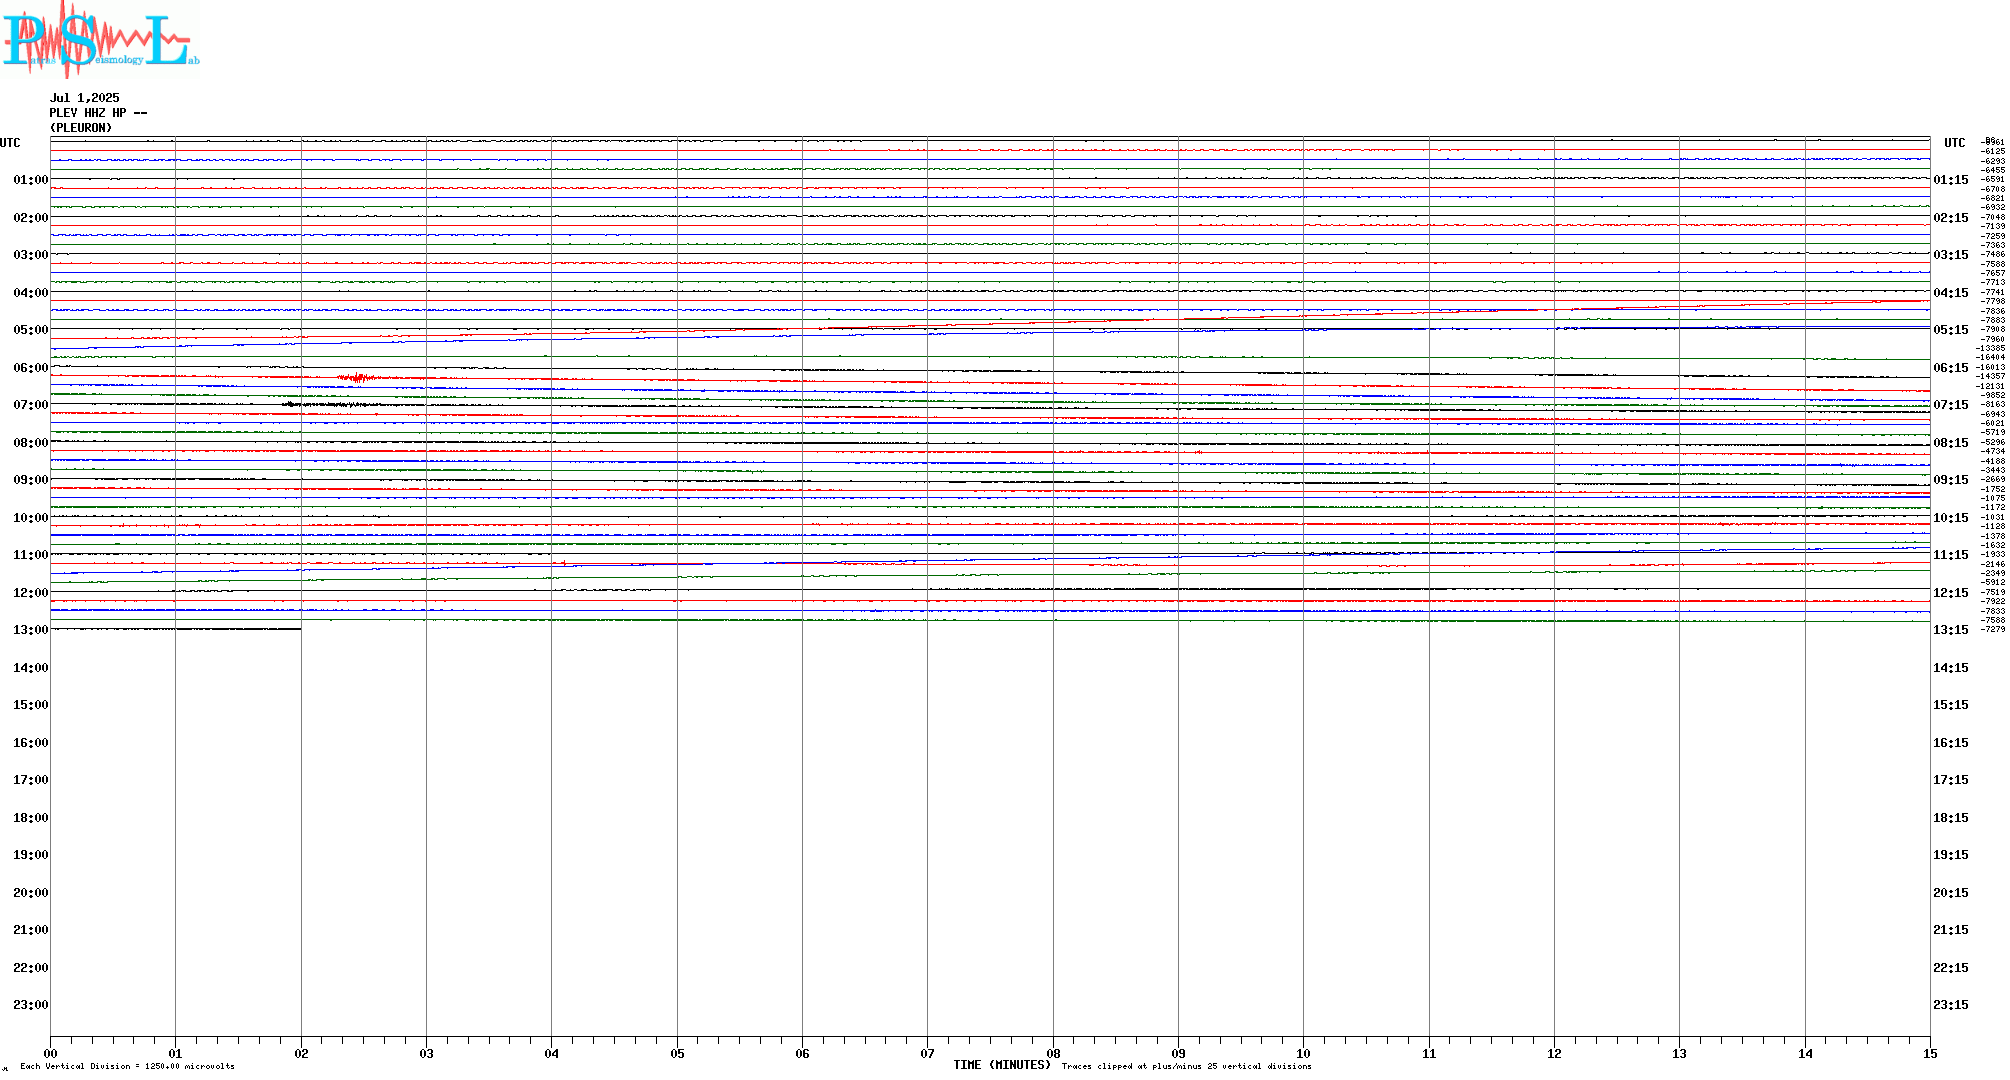Click the right 13:15 time label
This screenshot has height=1080, width=2010.
click(x=1951, y=630)
